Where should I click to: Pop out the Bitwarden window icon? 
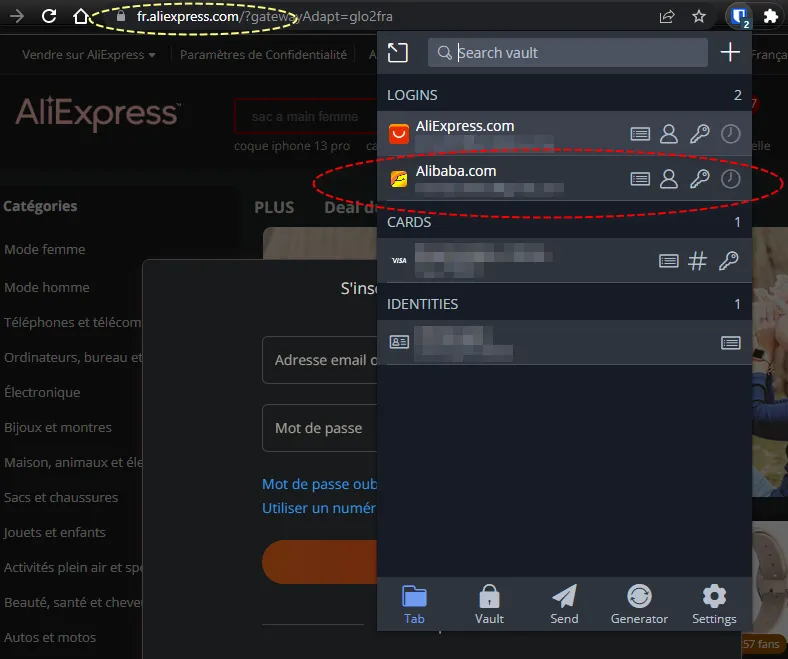398,52
